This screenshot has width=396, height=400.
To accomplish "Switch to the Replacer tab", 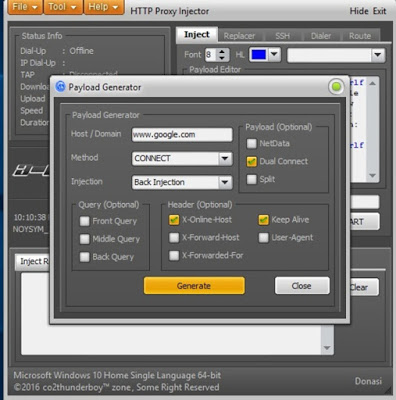I will point(239,36).
